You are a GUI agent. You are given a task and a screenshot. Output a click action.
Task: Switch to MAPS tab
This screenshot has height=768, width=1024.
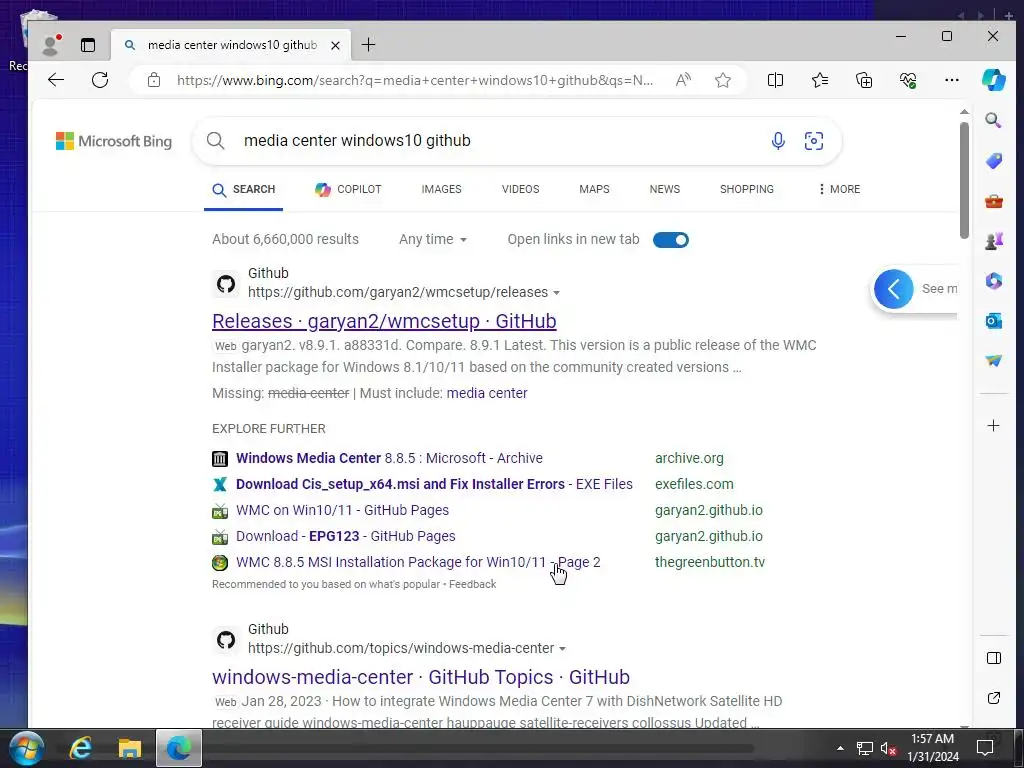(x=594, y=189)
